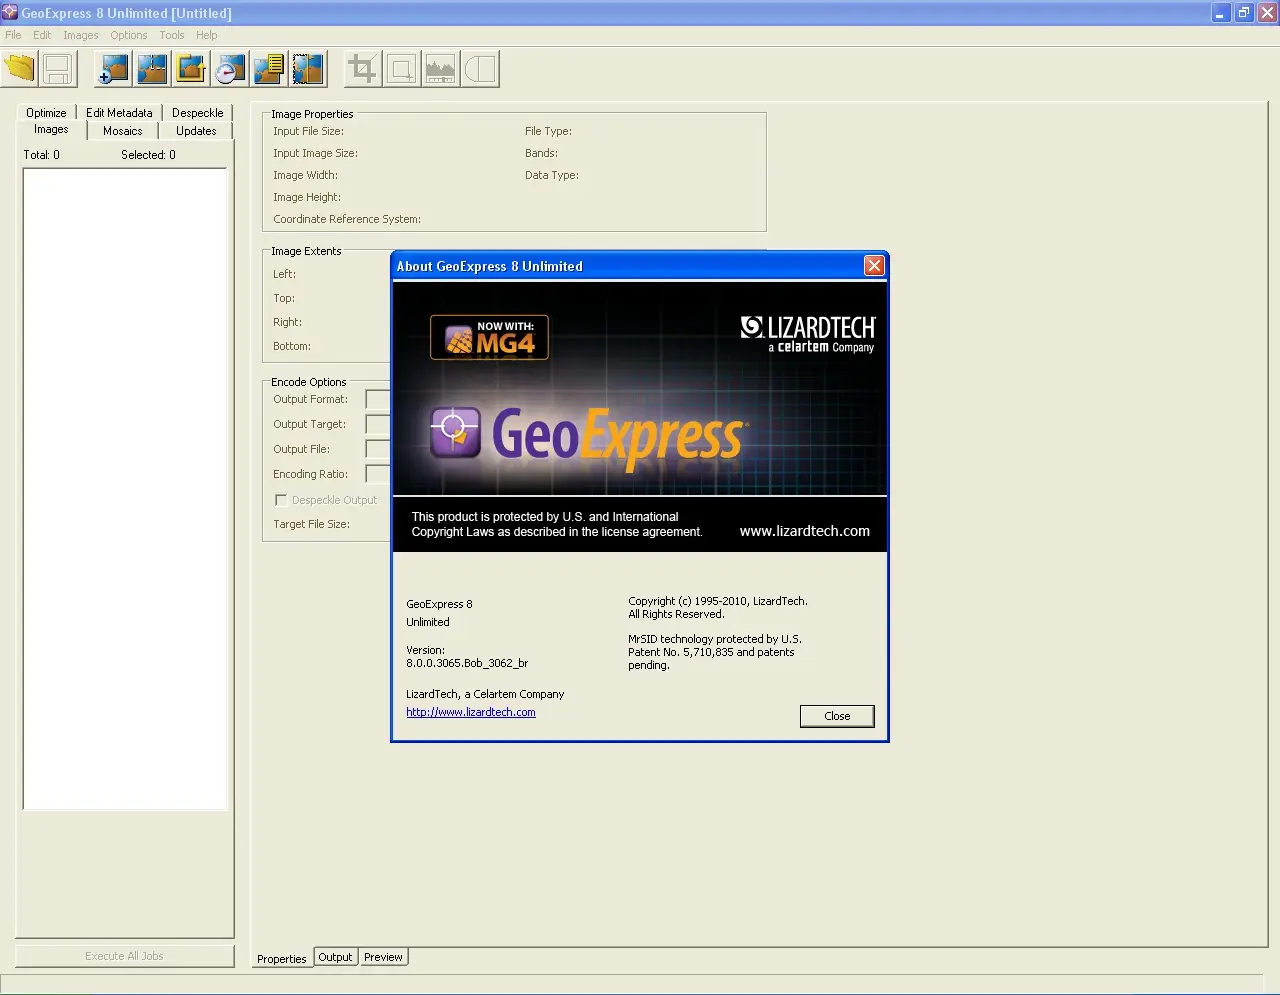Click the "Coordinate Reference System:" label
Screen dimensions: 1280x995
[x=347, y=219]
